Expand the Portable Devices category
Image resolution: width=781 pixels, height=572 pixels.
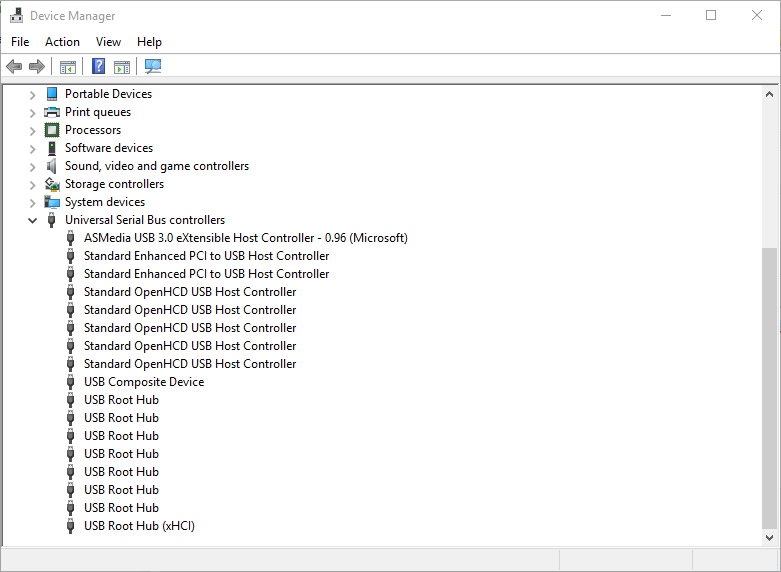coord(32,95)
